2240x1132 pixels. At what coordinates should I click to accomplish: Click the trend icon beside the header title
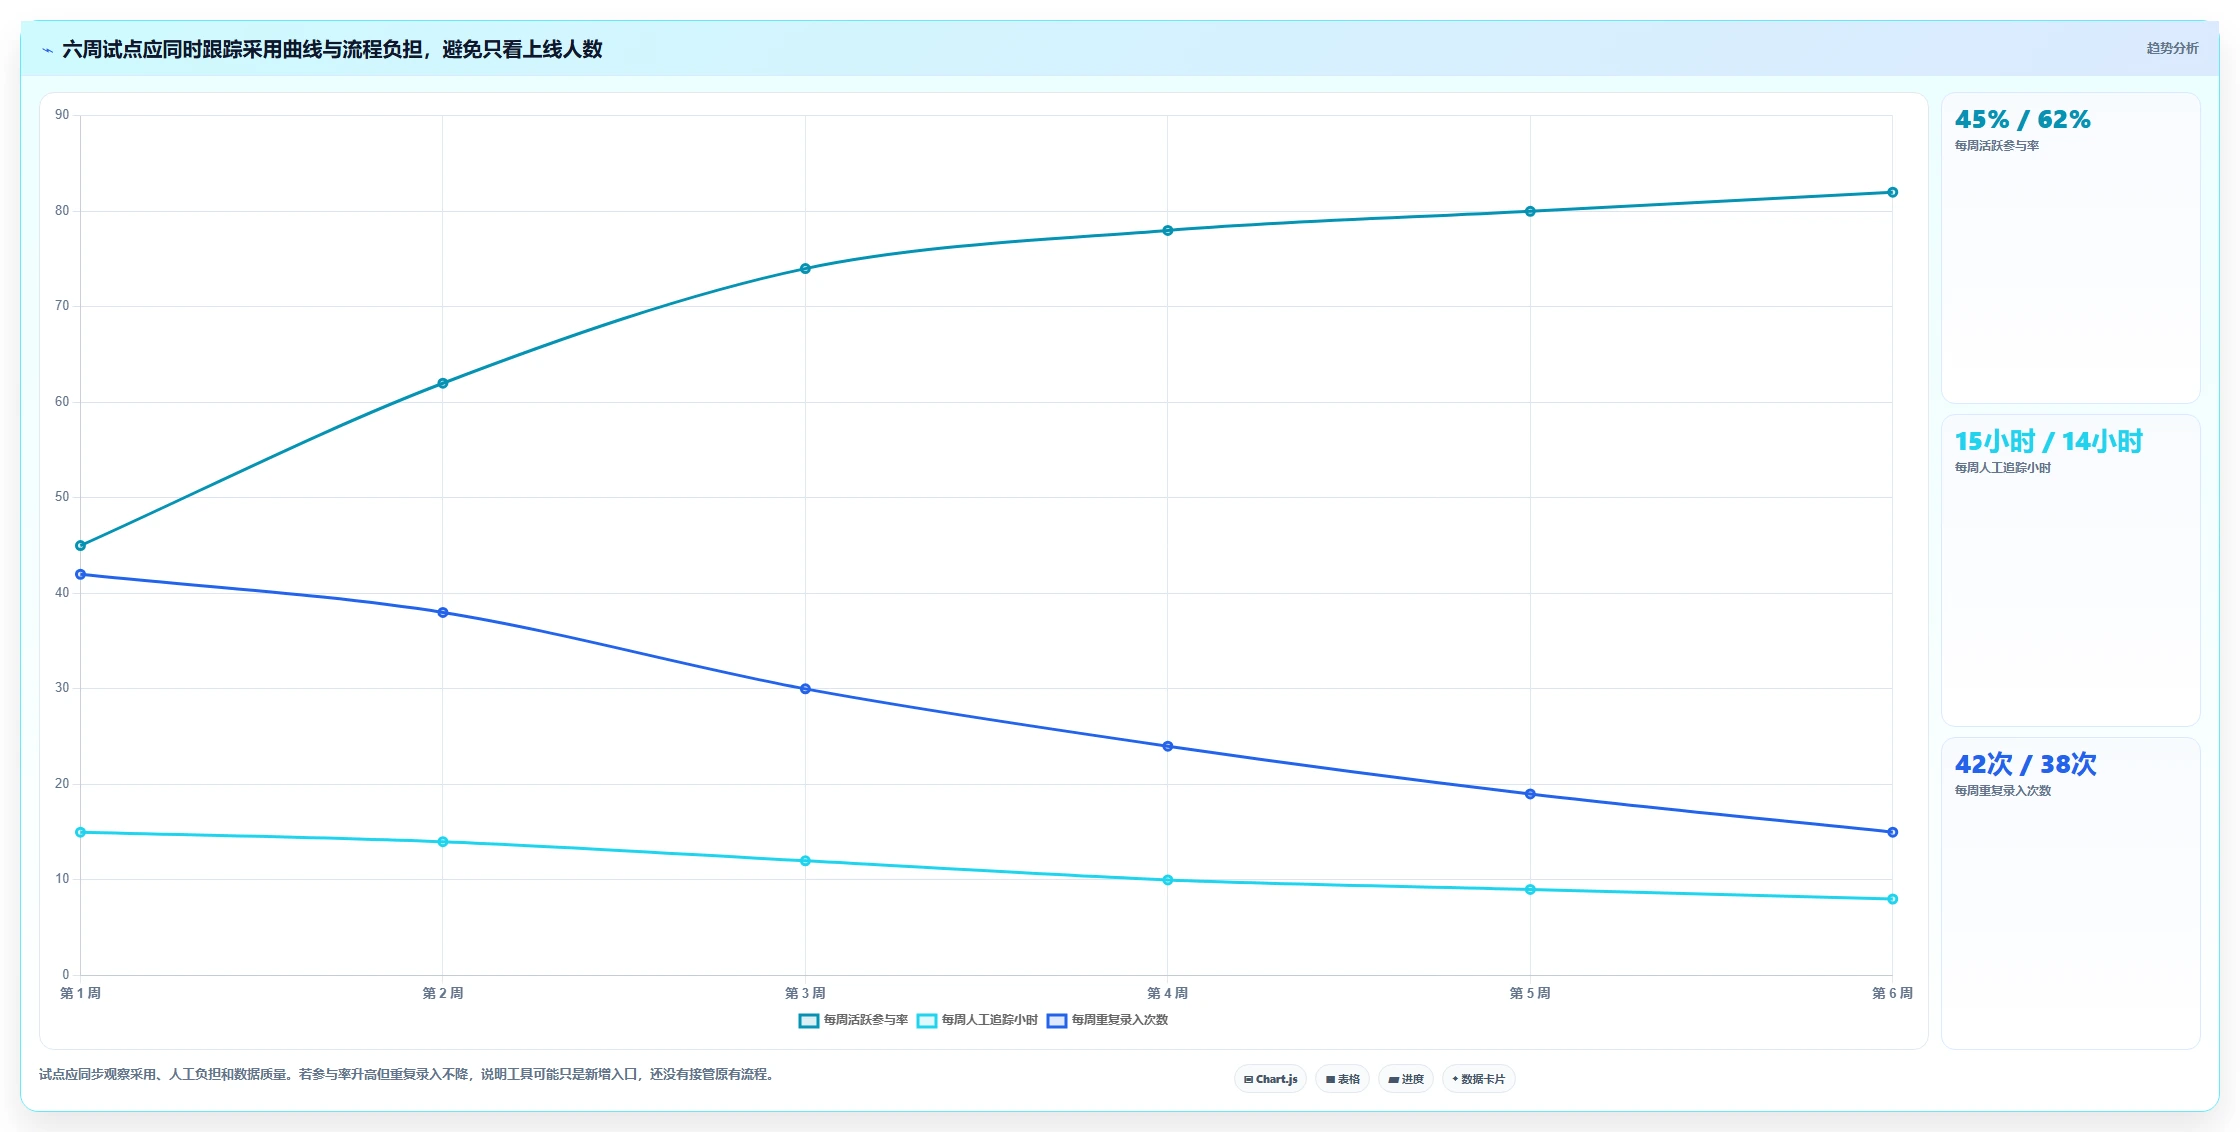coord(47,50)
